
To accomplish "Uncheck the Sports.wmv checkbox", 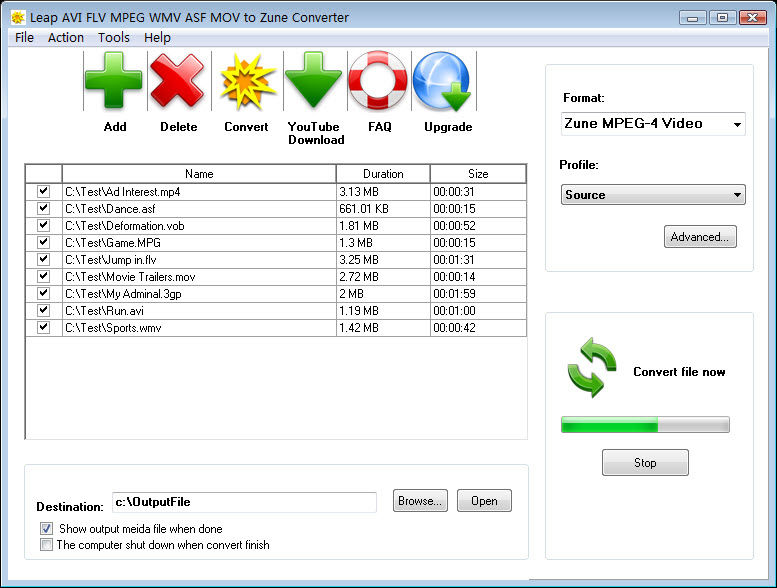I will [44, 327].
